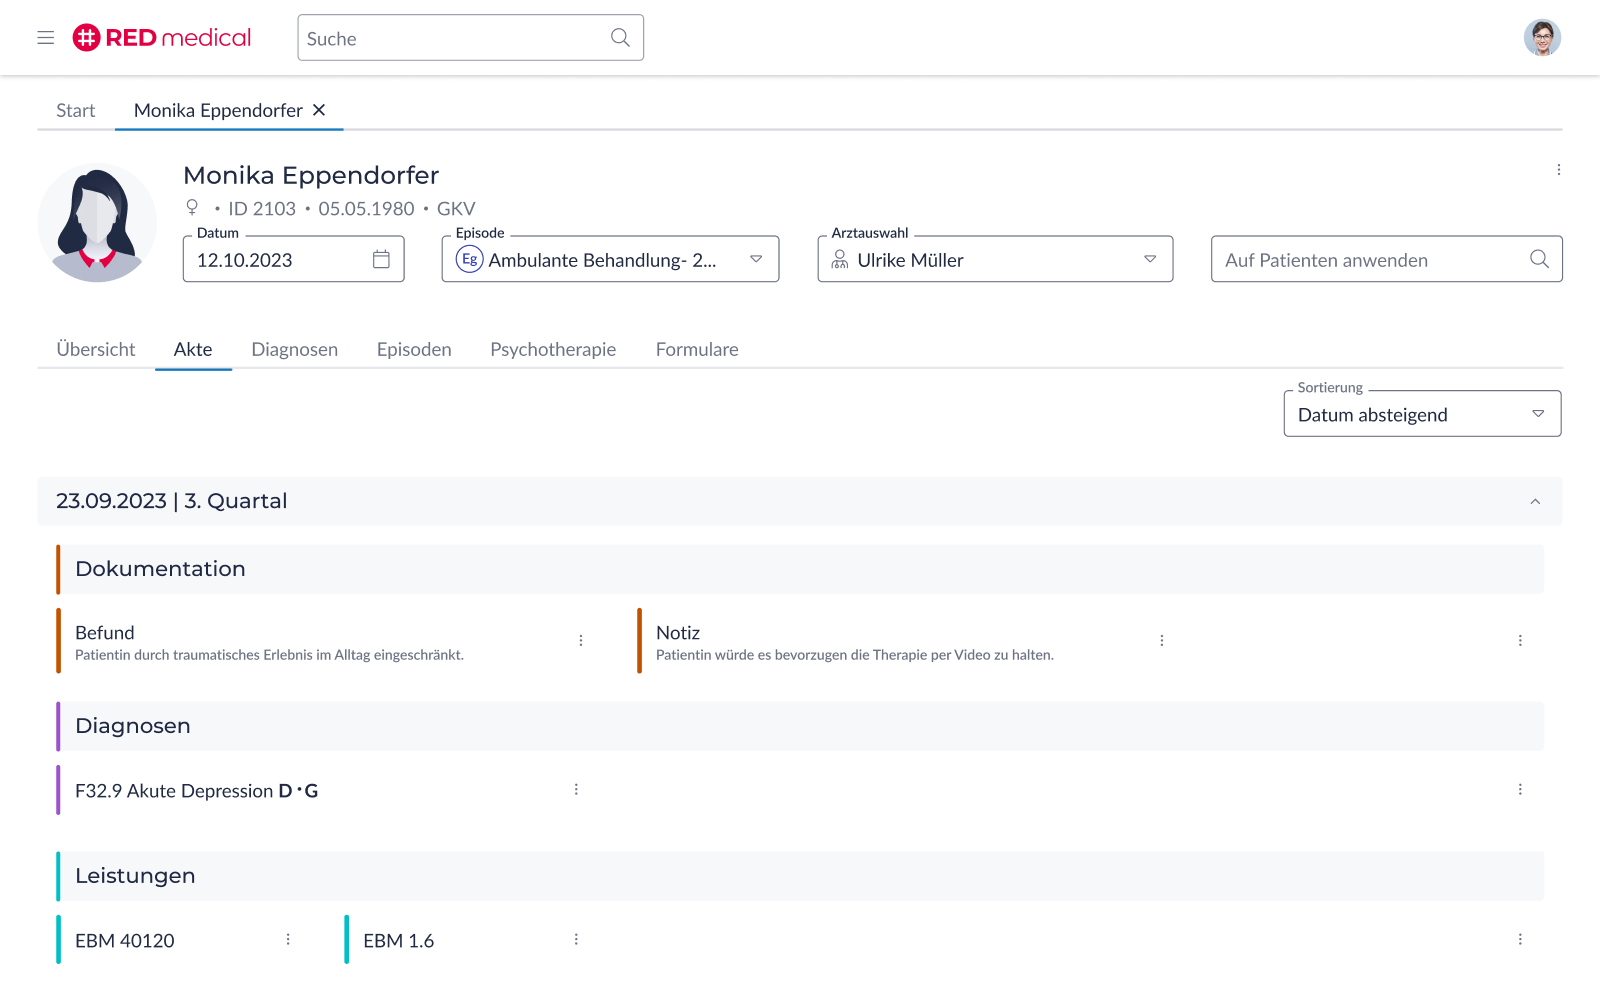Open Leistungen row options at far right

[1520, 940]
